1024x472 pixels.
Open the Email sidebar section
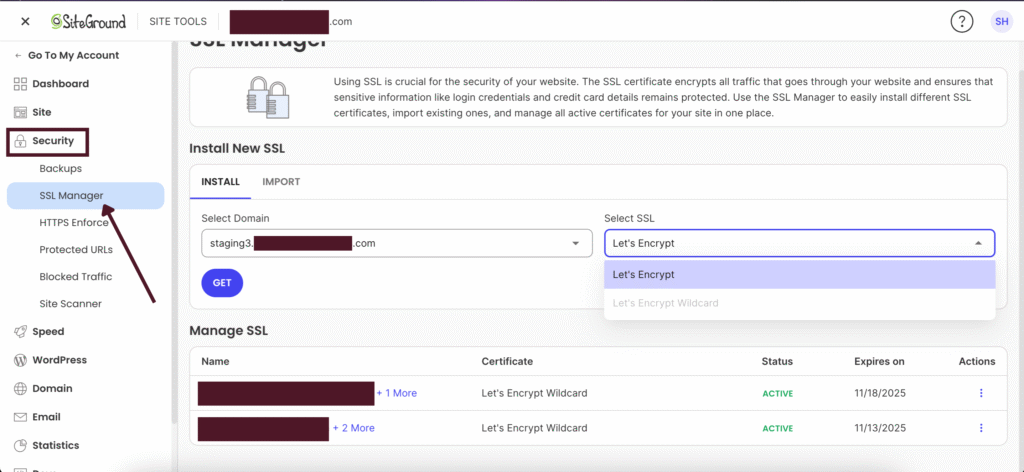(46, 417)
